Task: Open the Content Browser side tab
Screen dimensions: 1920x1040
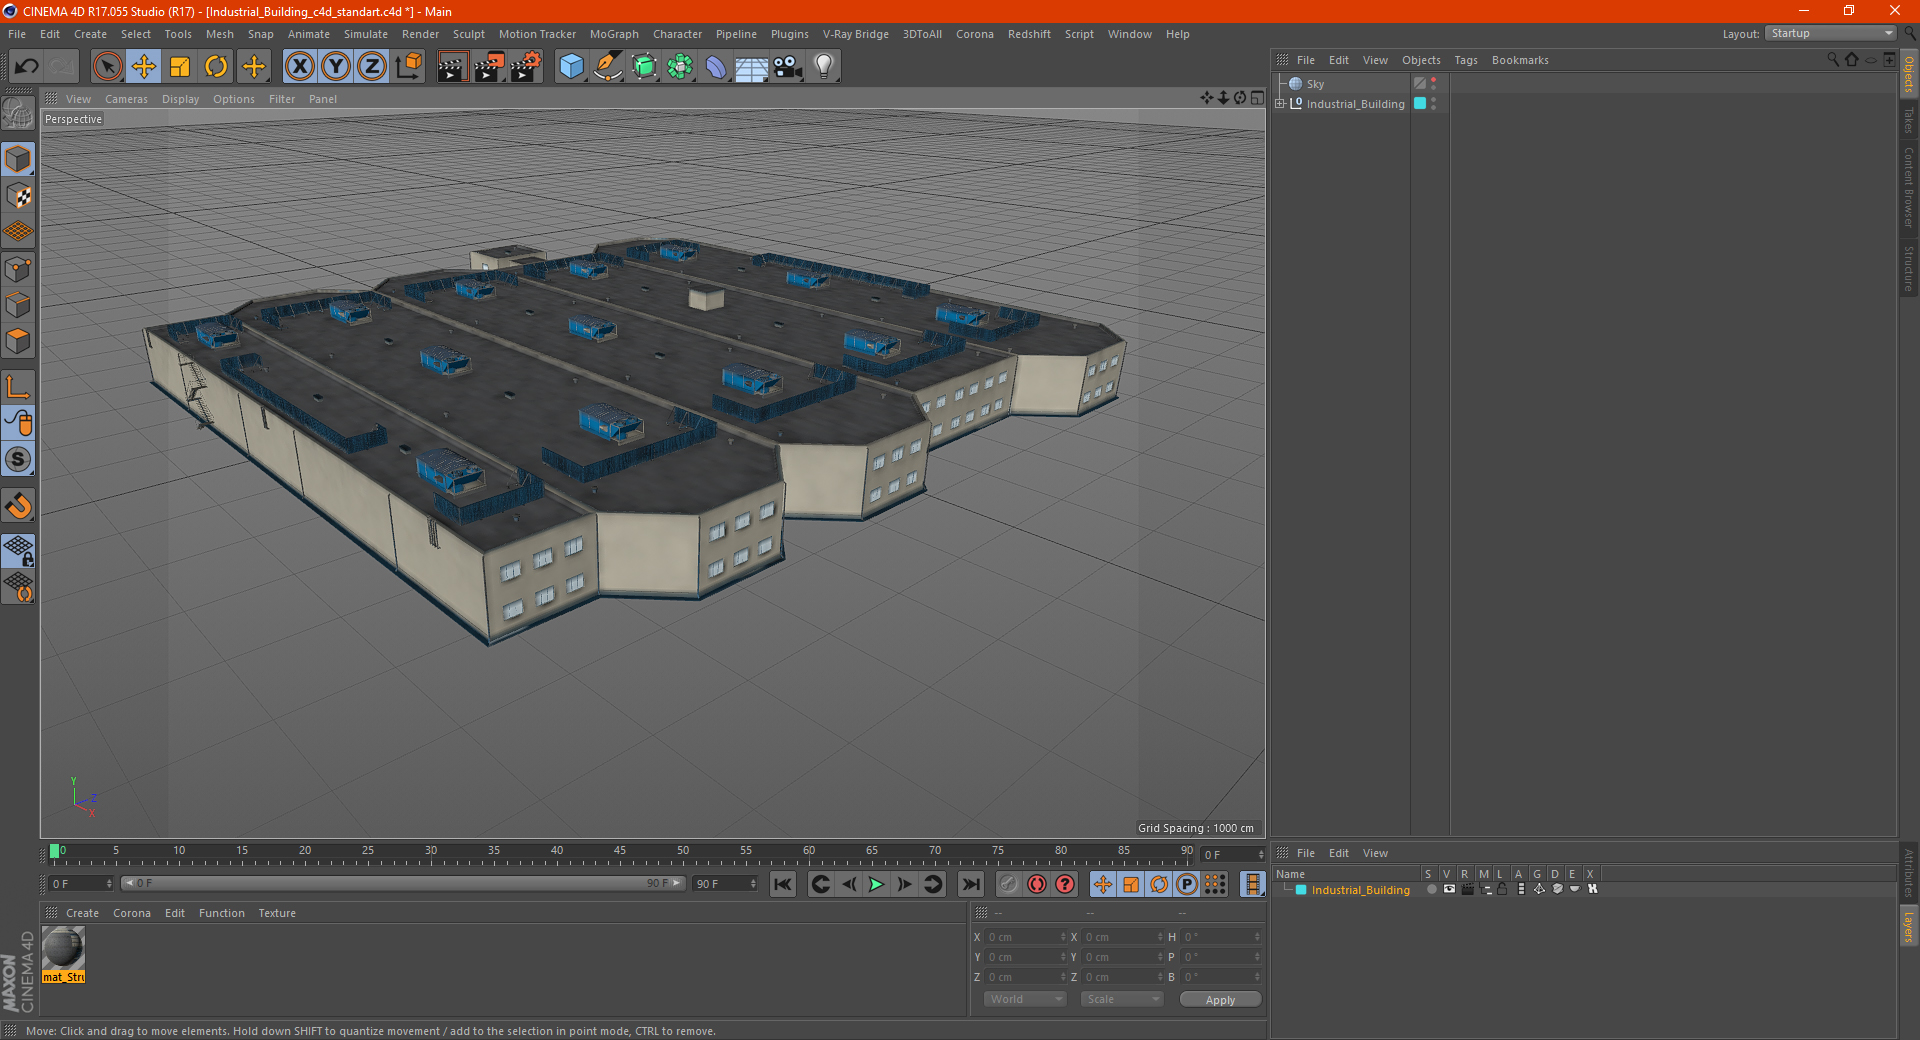Action: 1908,187
